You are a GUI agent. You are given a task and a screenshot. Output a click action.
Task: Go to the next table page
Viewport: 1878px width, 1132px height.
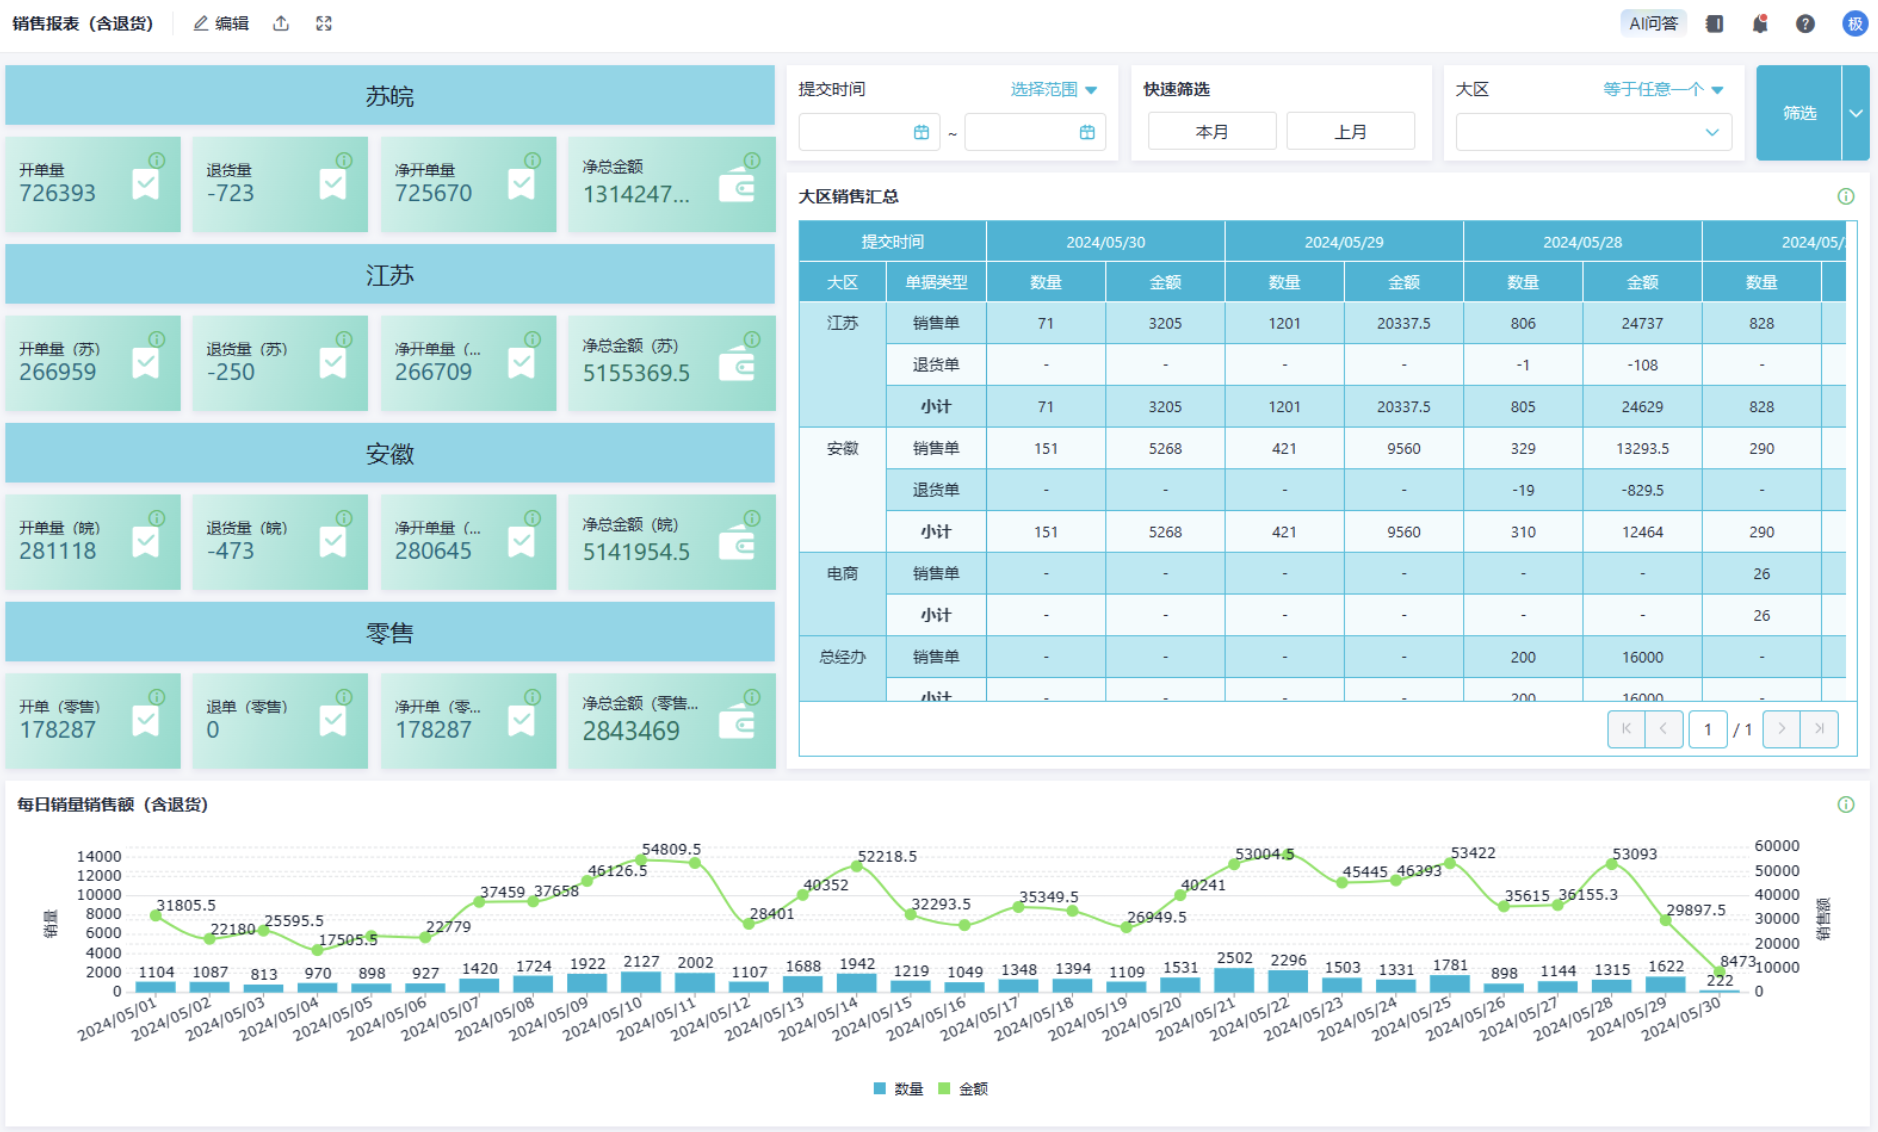(x=1781, y=729)
